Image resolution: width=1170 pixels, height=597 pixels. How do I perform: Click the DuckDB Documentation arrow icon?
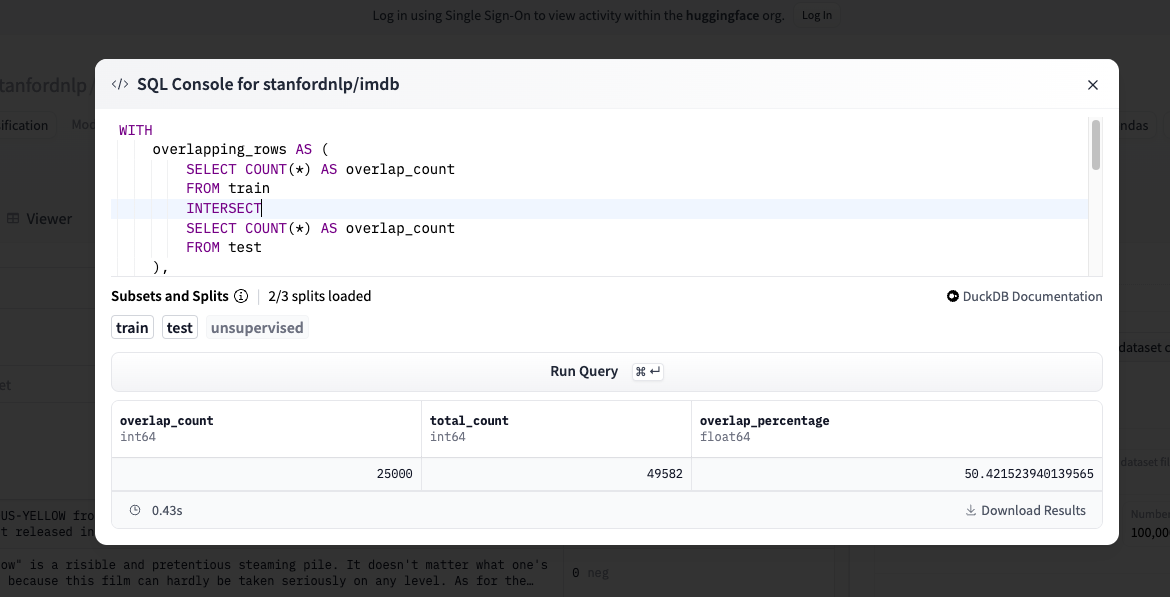(953, 297)
